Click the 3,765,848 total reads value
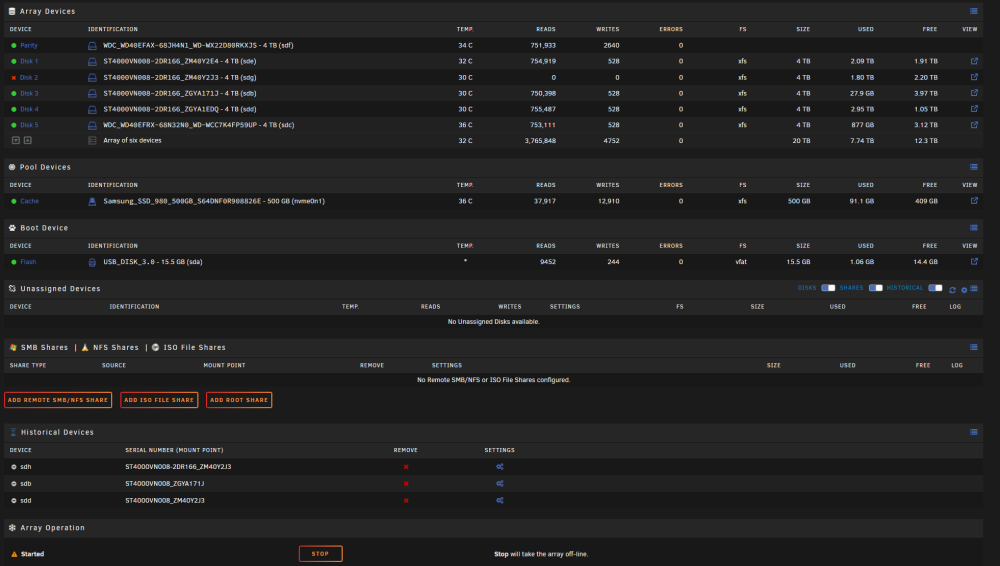The height and width of the screenshot is (566, 1000). (540, 141)
